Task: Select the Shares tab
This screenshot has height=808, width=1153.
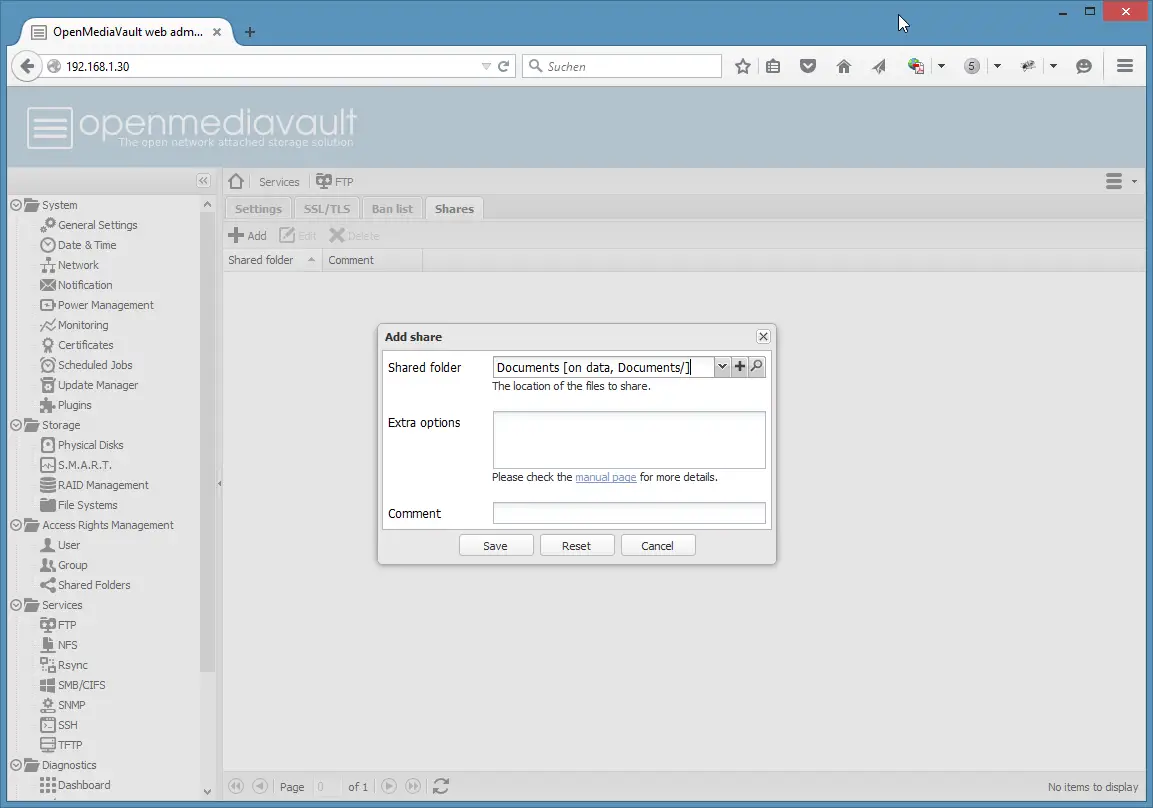Action: click(454, 209)
